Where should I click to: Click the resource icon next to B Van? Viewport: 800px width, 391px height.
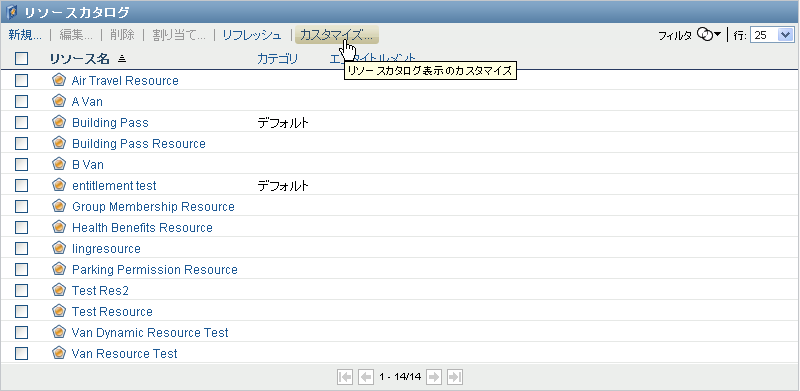click(x=59, y=163)
